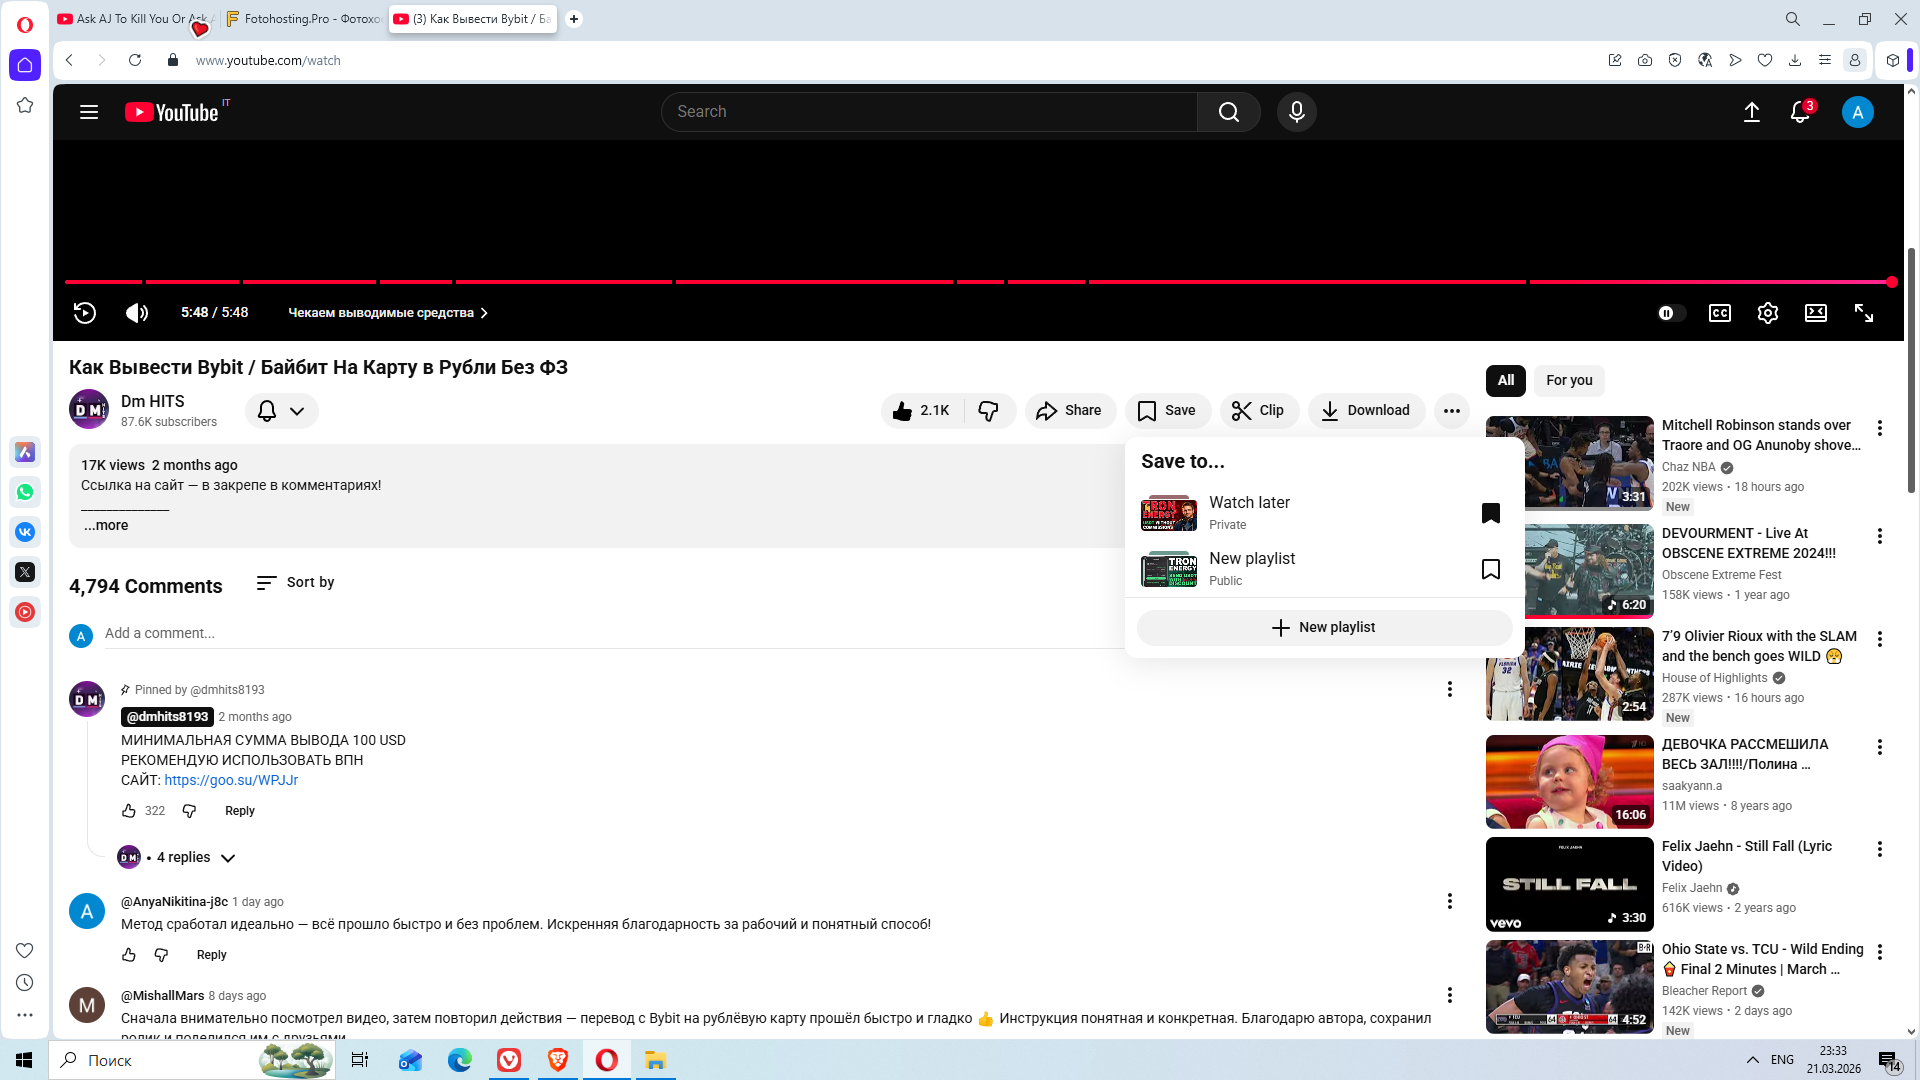Mute the video volume speaker icon

[137, 313]
